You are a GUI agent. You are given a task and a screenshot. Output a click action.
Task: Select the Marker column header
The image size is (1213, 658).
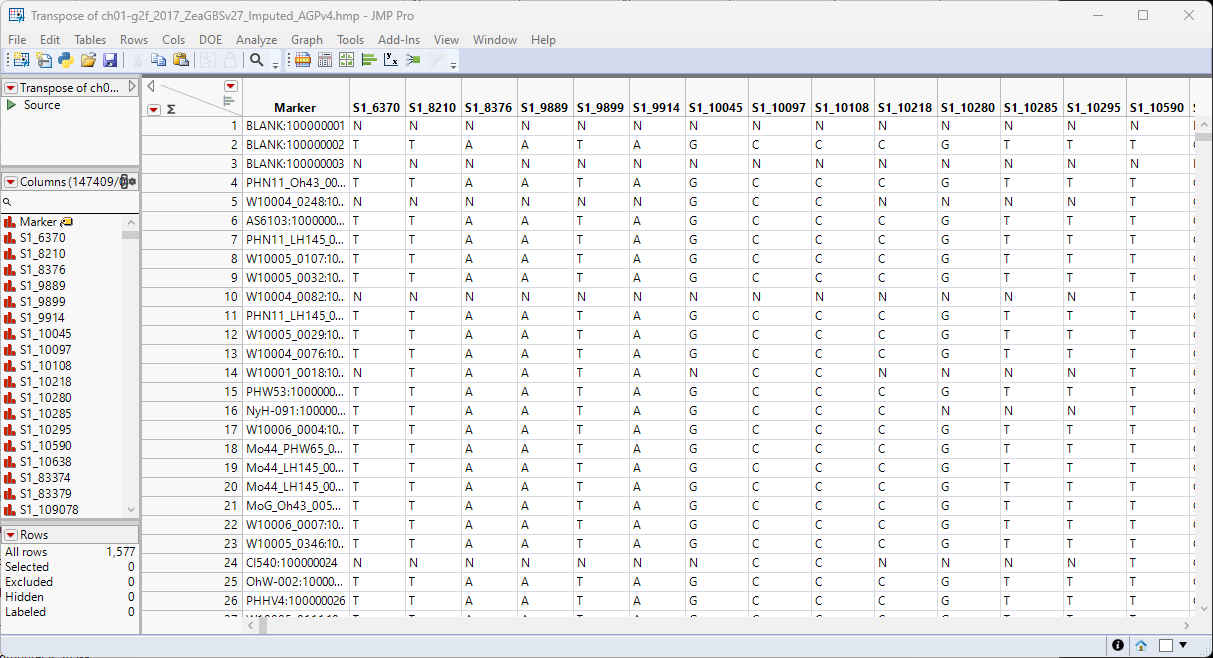pos(294,108)
